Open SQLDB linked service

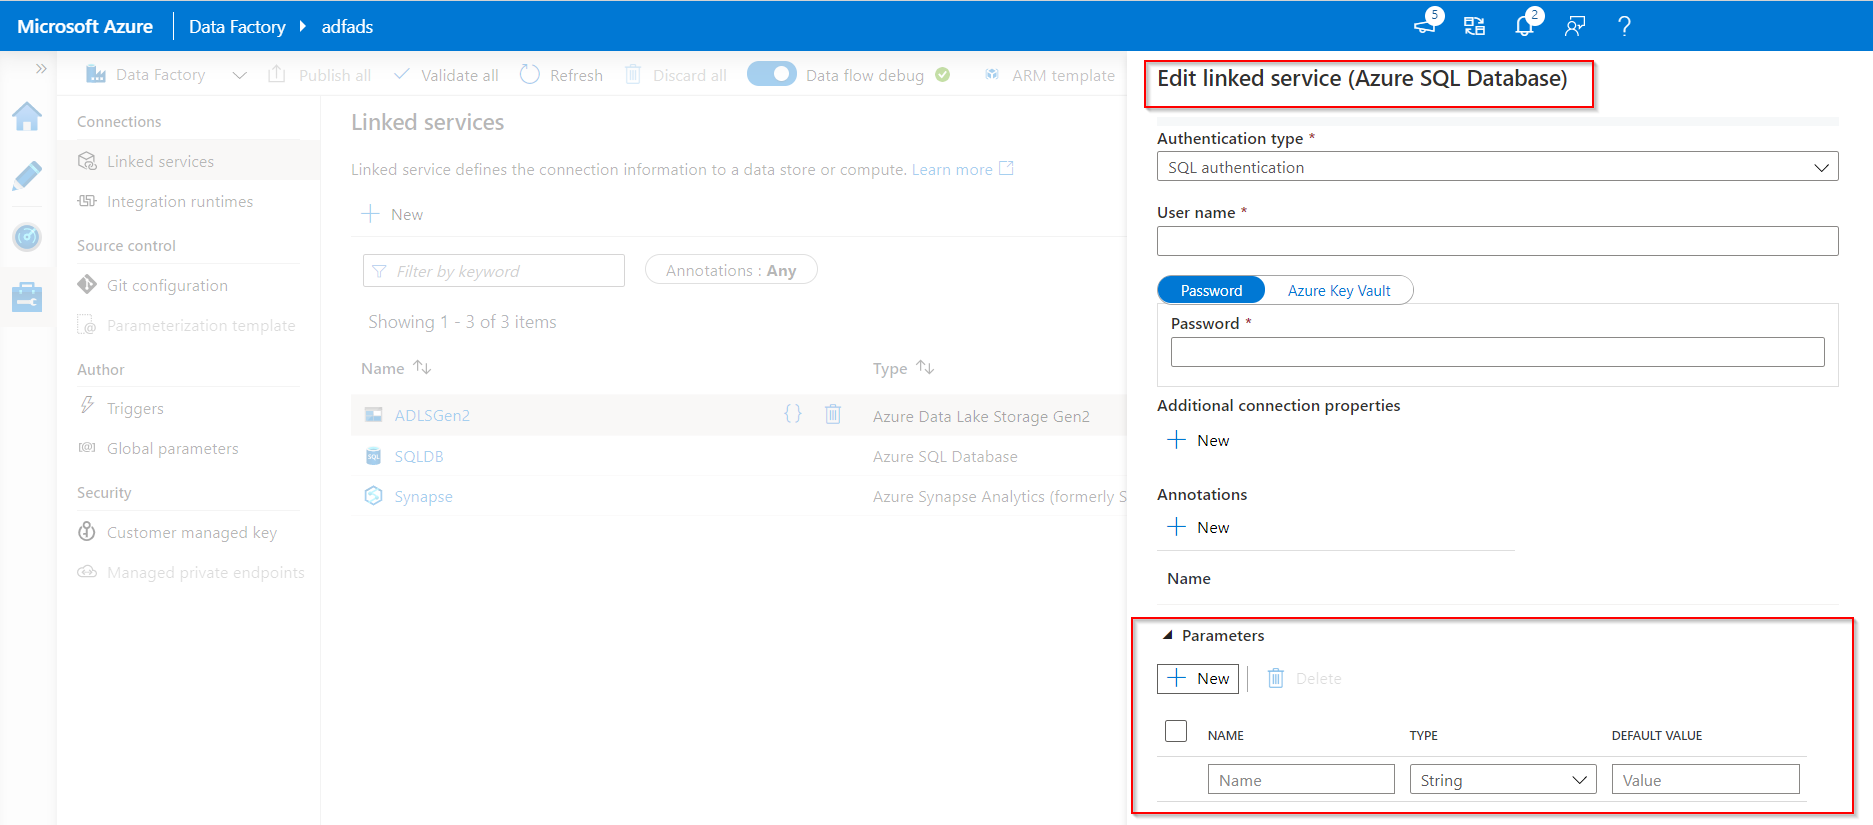click(x=419, y=456)
